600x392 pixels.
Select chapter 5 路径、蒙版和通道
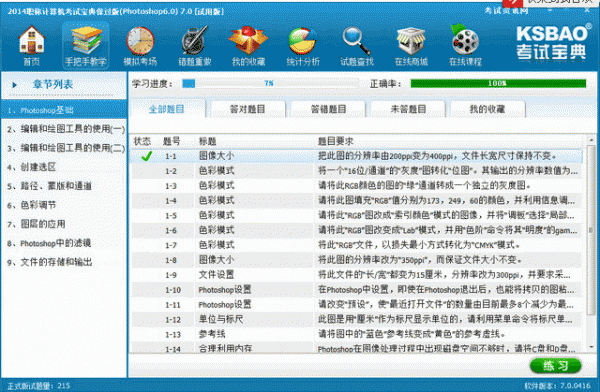(64, 186)
